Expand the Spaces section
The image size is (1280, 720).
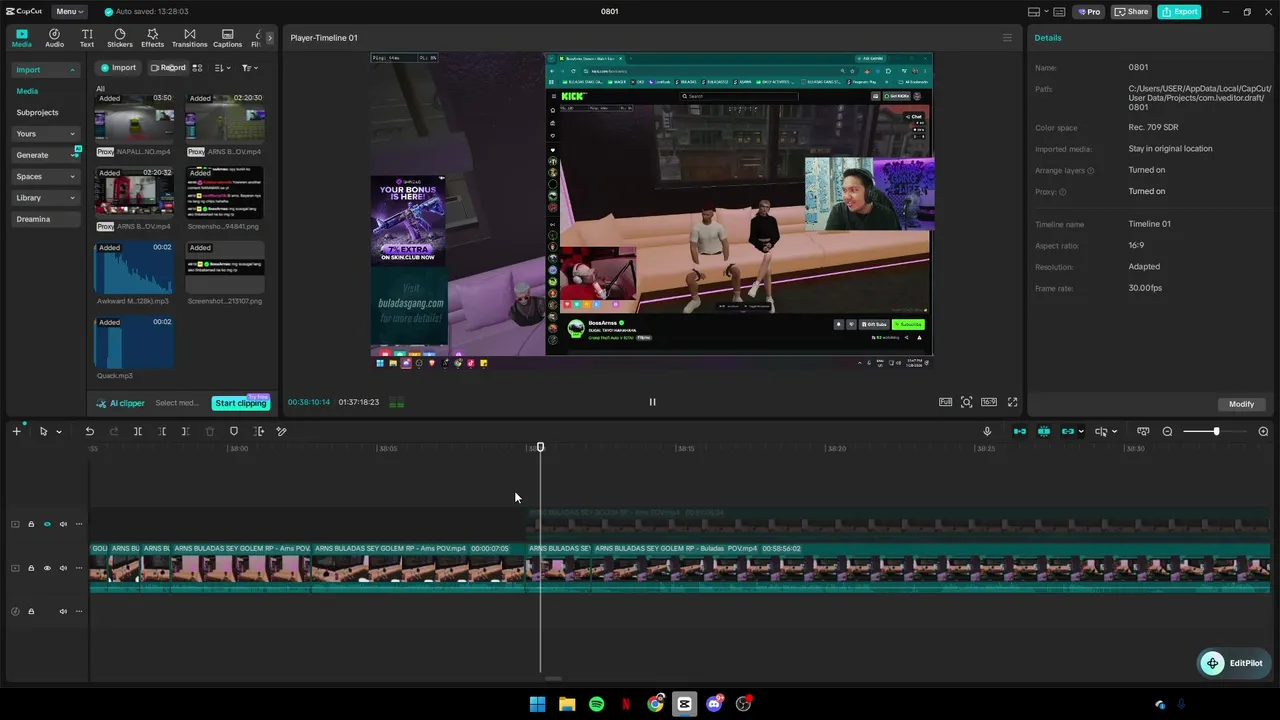[45, 177]
